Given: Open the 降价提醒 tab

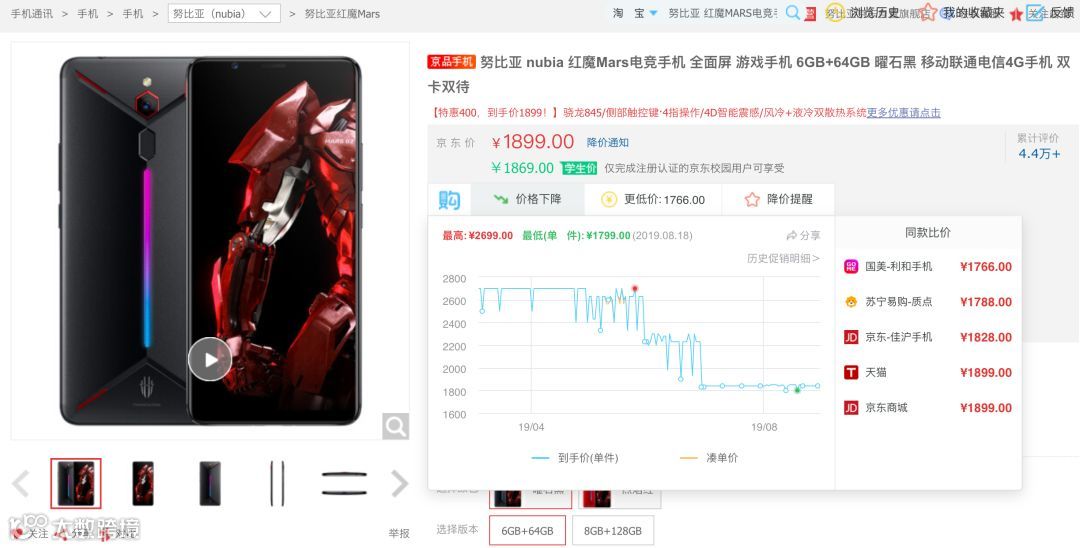Looking at the screenshot, I should 778,199.
